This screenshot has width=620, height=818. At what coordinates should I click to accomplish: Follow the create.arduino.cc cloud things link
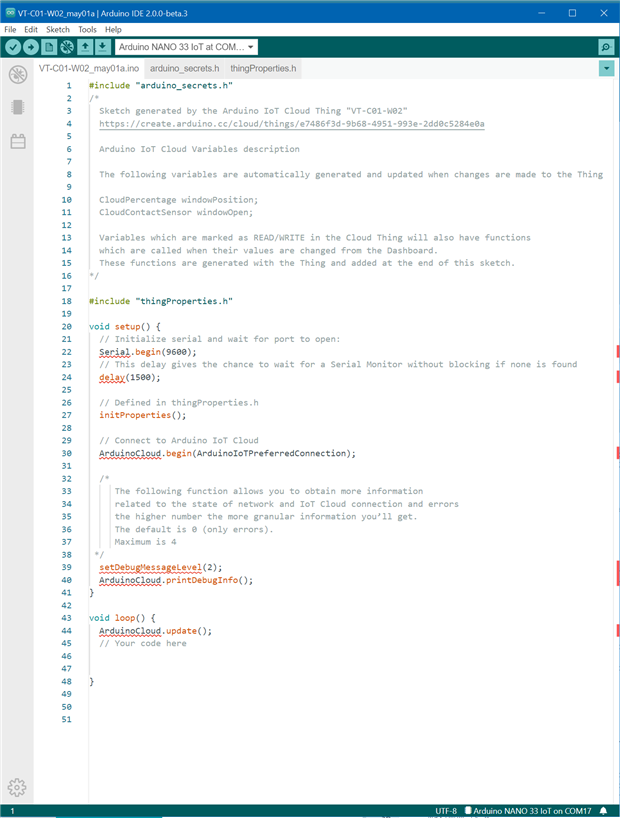coord(292,124)
